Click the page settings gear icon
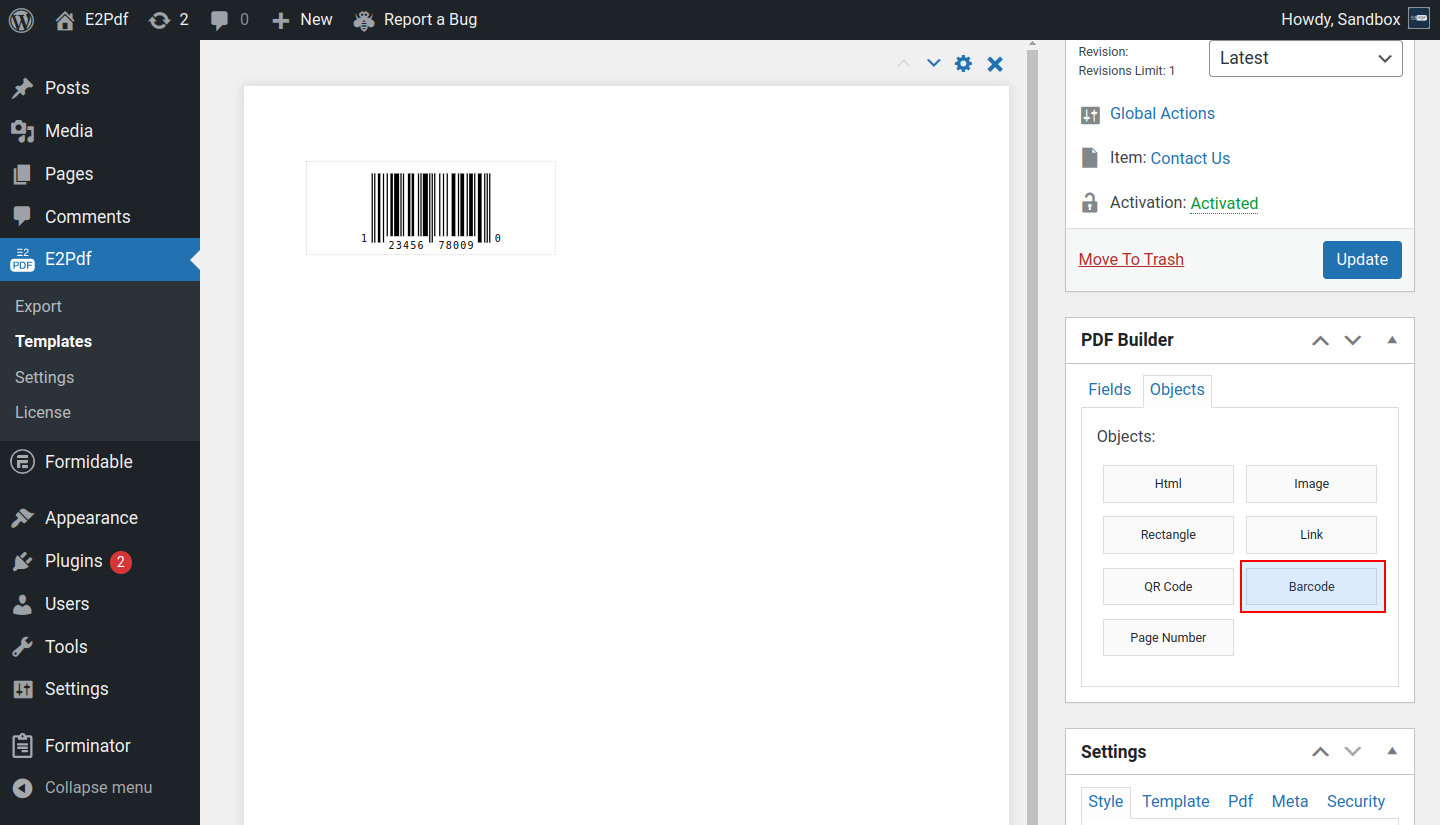 [963, 64]
